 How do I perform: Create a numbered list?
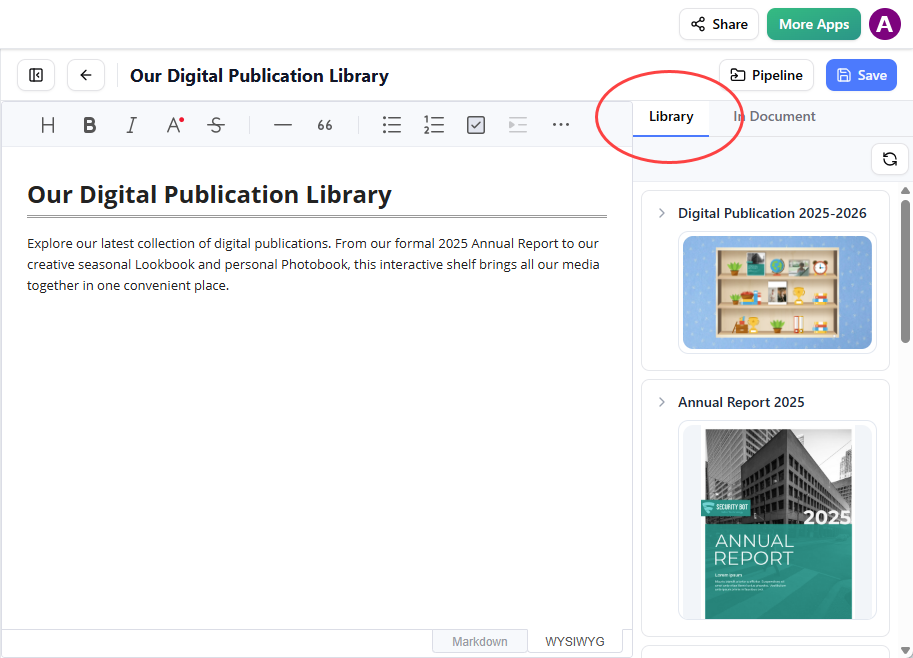pyautogui.click(x=434, y=125)
